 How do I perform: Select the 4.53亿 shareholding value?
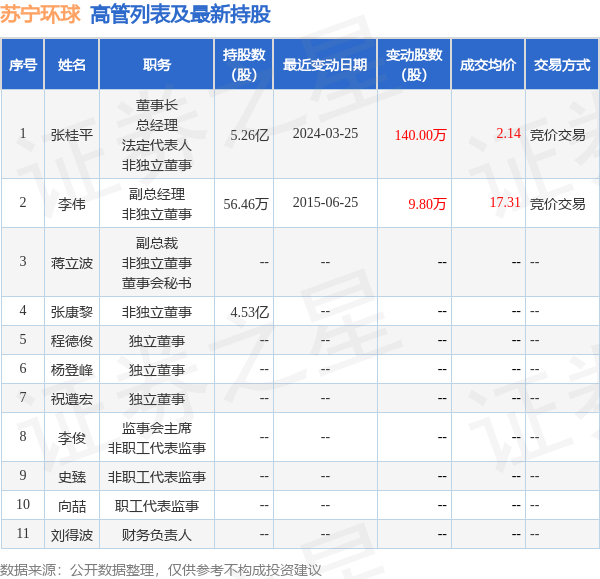click(249, 312)
